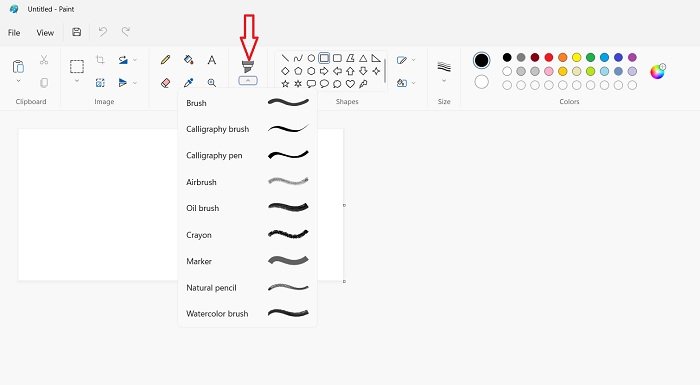700x385 pixels.
Task: Pick the Color picker eyedropper
Action: [x=188, y=83]
